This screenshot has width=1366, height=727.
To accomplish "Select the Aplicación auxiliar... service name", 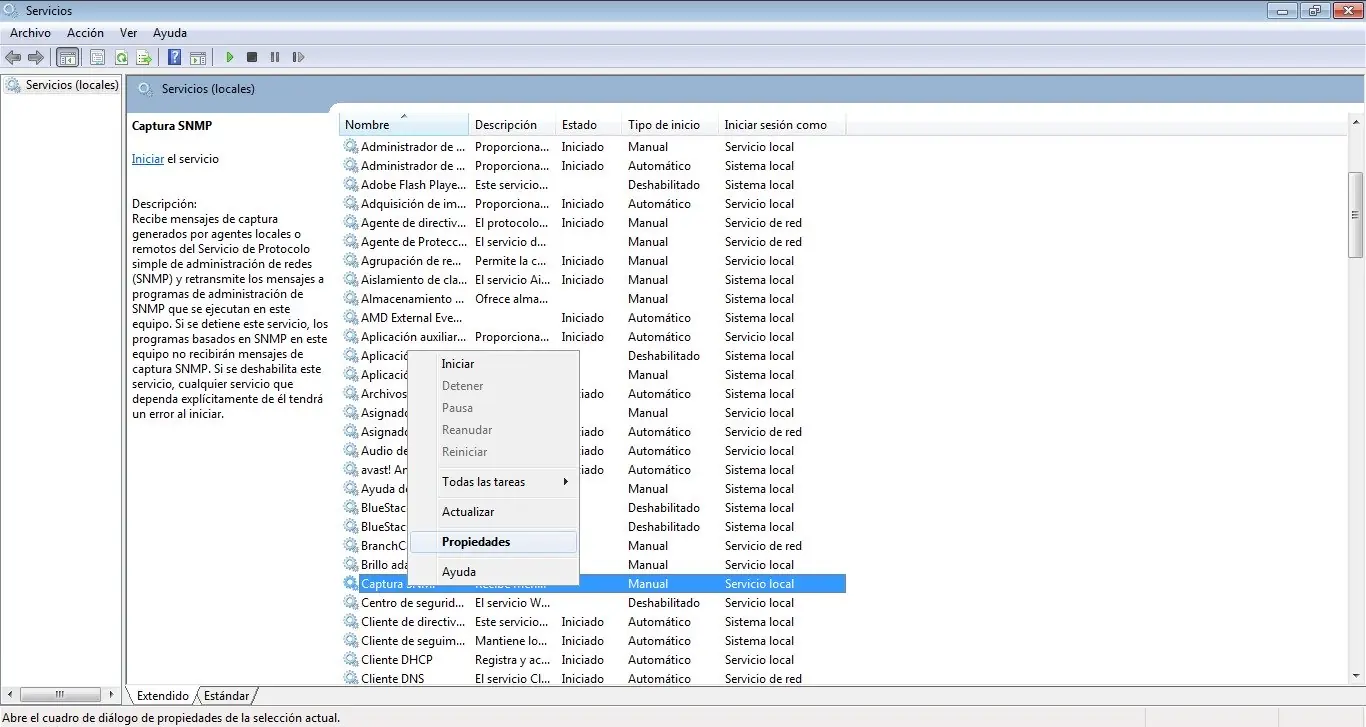I will 413,337.
